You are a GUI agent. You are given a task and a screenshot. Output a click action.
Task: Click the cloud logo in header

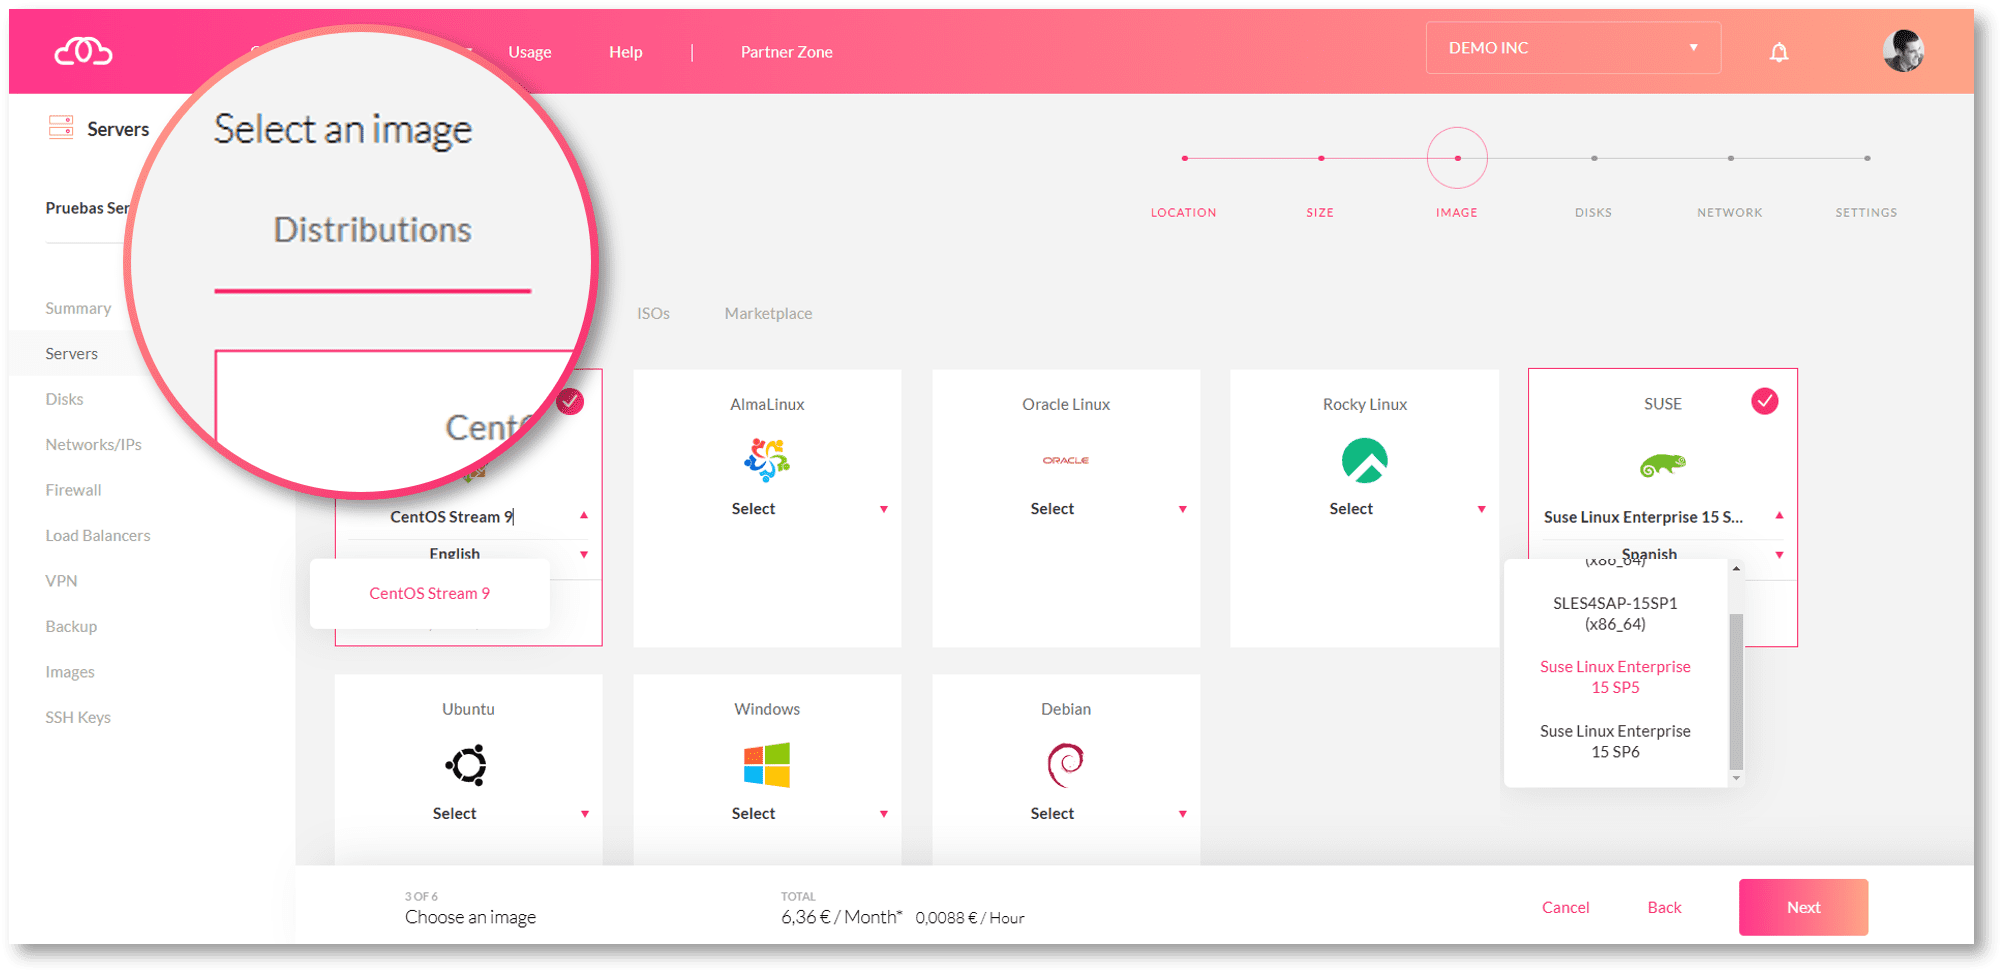(x=83, y=51)
